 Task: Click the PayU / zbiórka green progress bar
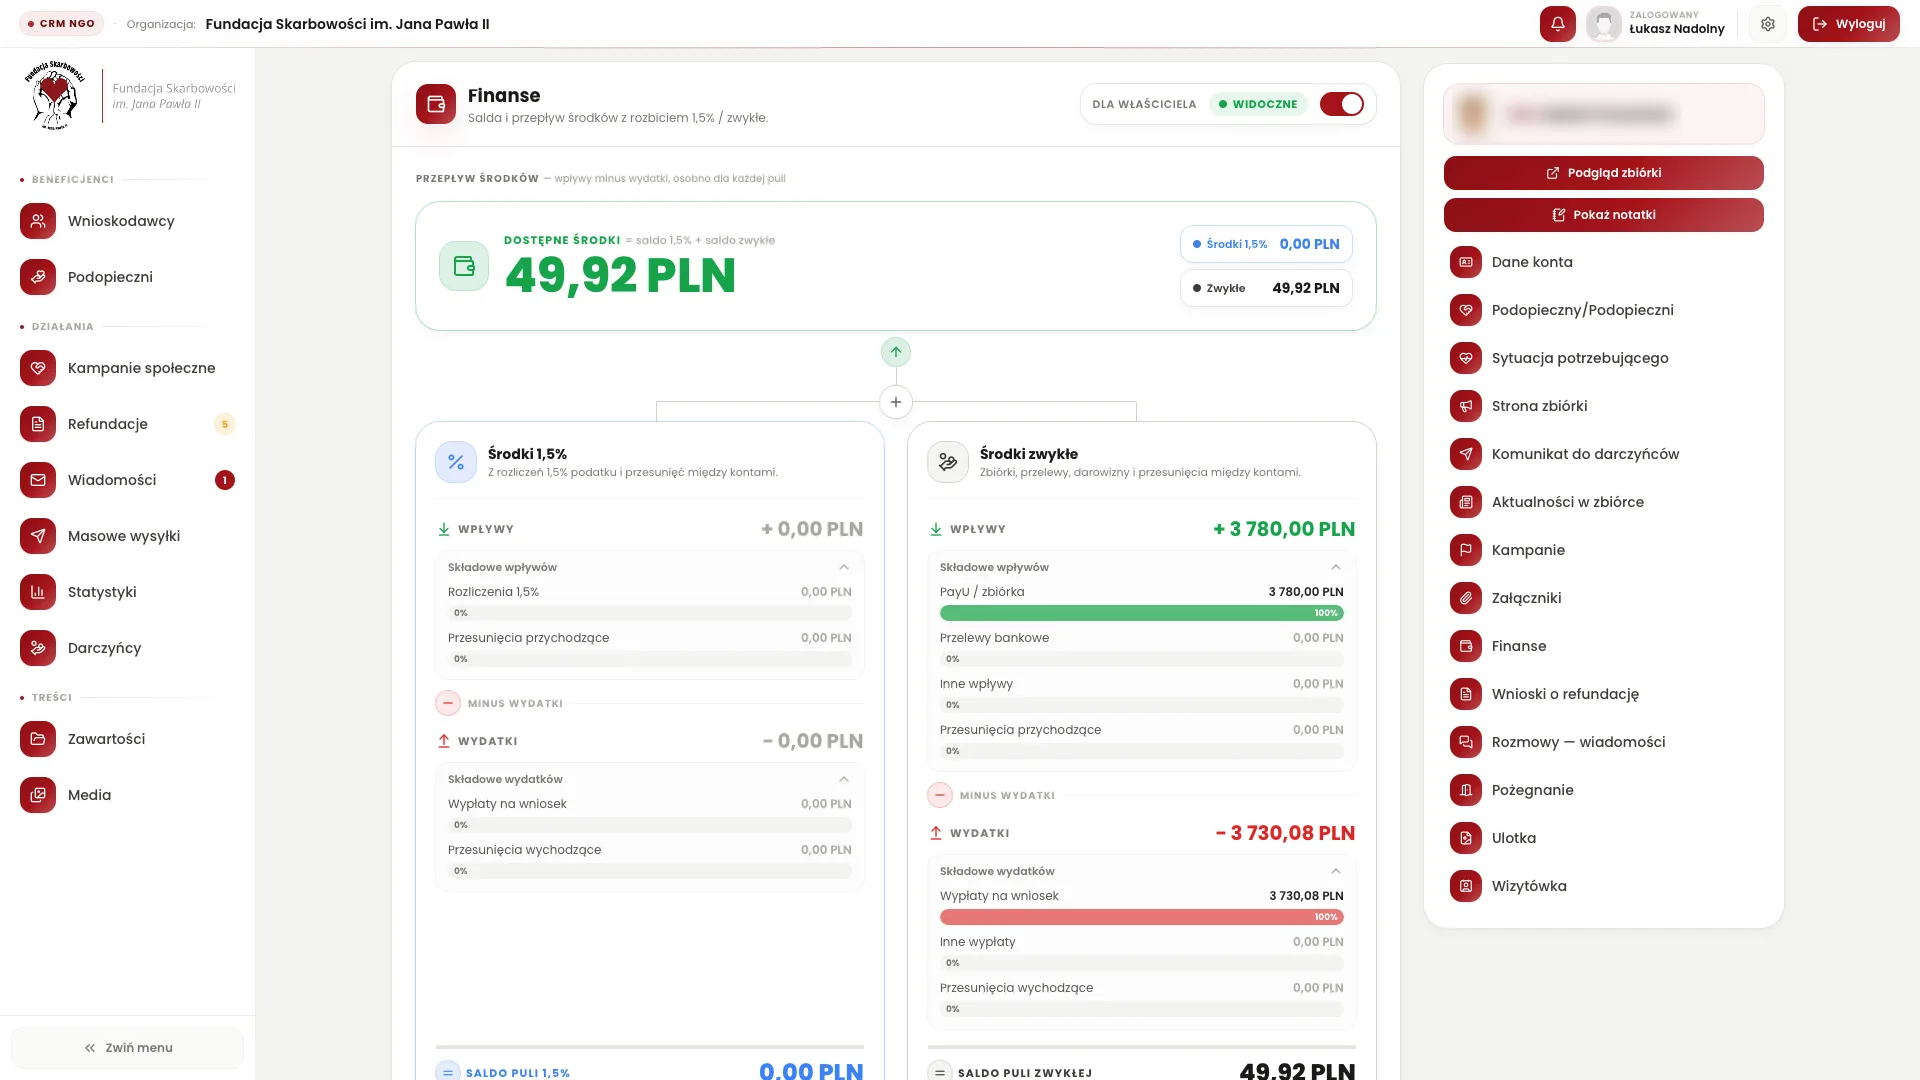tap(1142, 613)
